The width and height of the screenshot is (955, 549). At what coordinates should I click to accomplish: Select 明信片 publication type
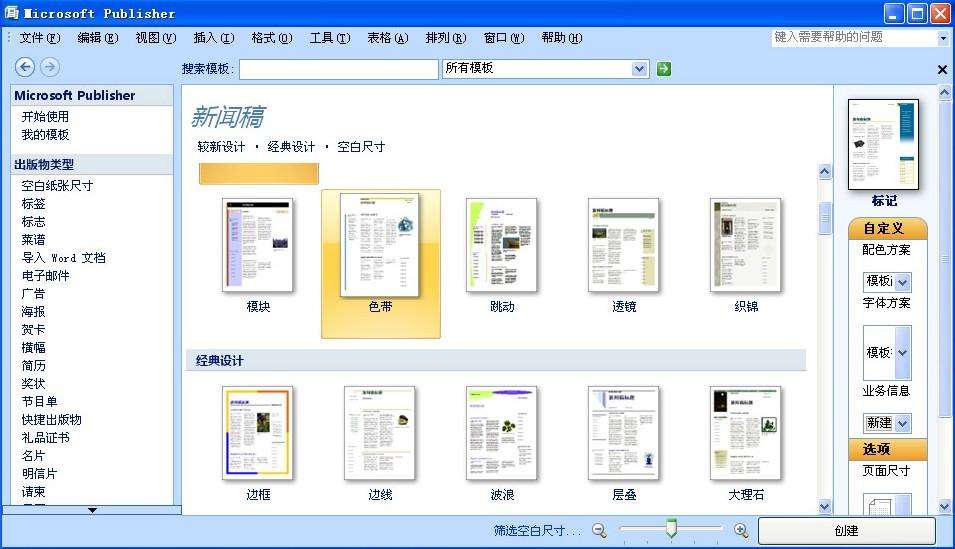point(40,473)
